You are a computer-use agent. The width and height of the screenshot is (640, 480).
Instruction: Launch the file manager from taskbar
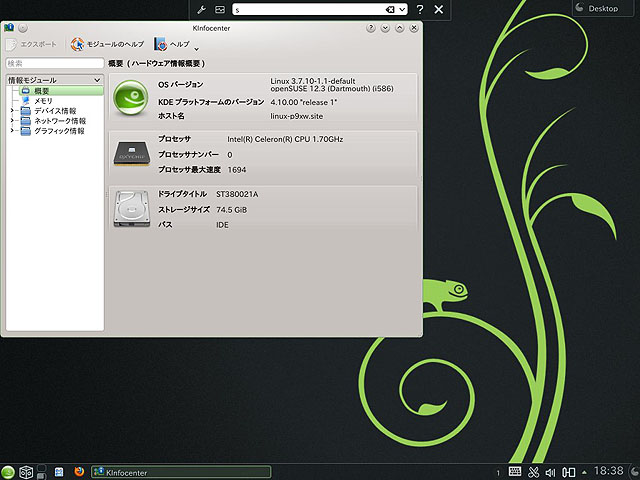click(59, 472)
